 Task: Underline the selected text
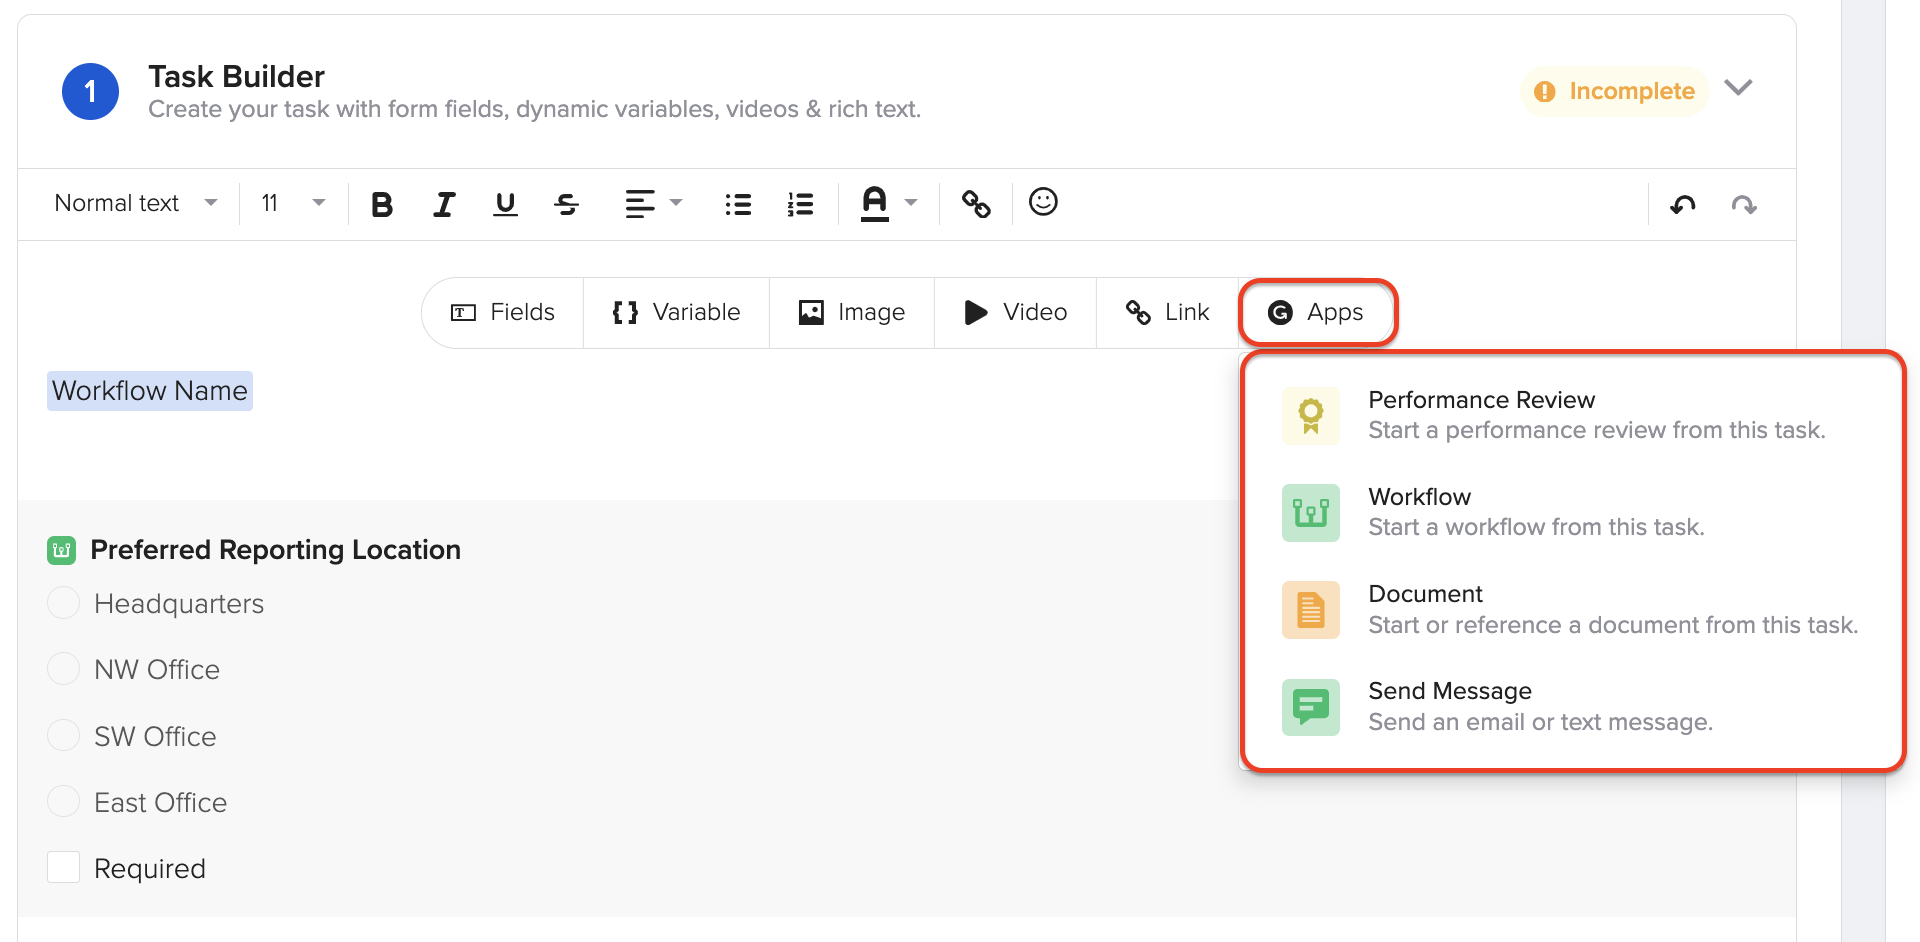(x=505, y=204)
